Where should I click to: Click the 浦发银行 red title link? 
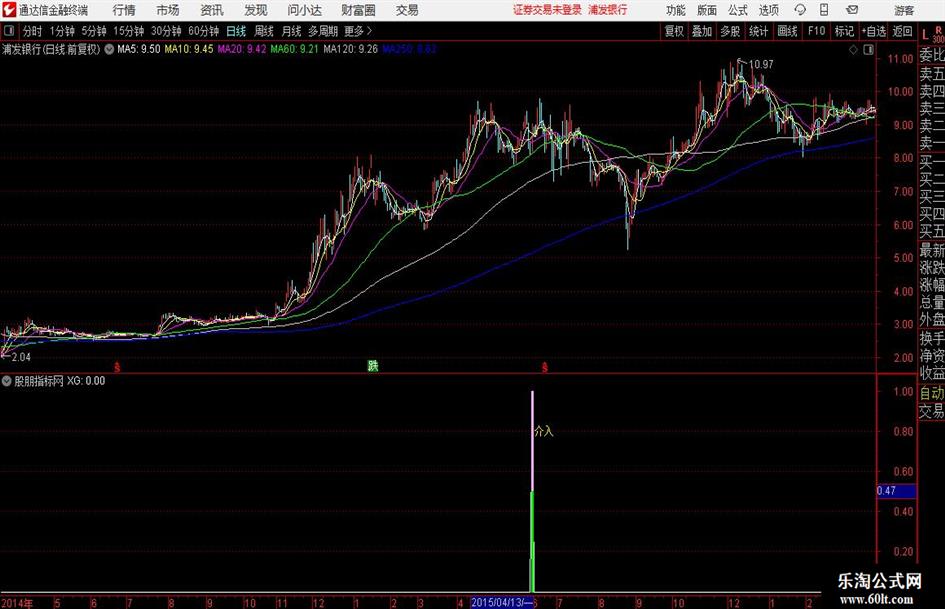tap(608, 10)
